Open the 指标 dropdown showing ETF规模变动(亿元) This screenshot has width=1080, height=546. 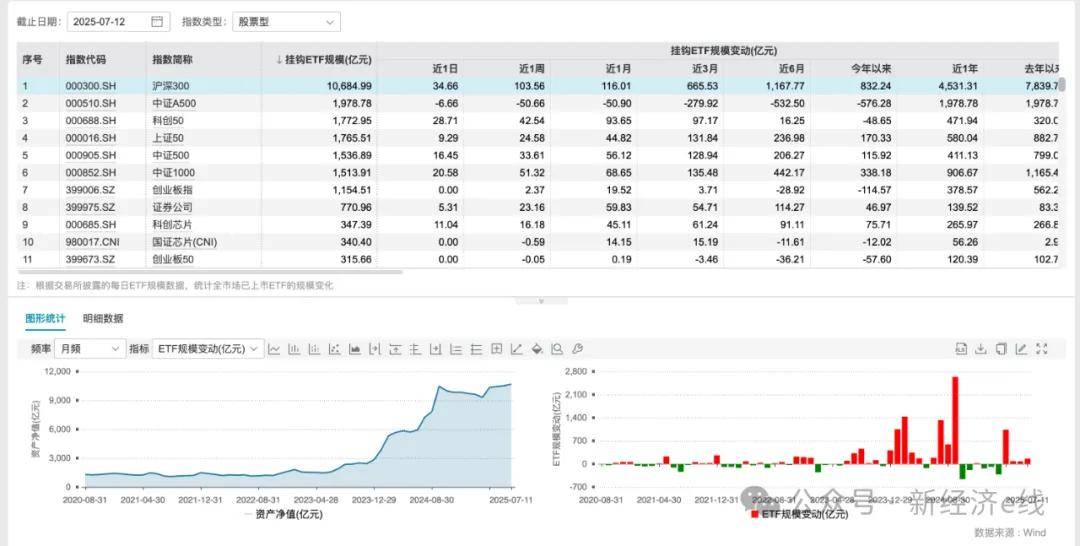(208, 349)
